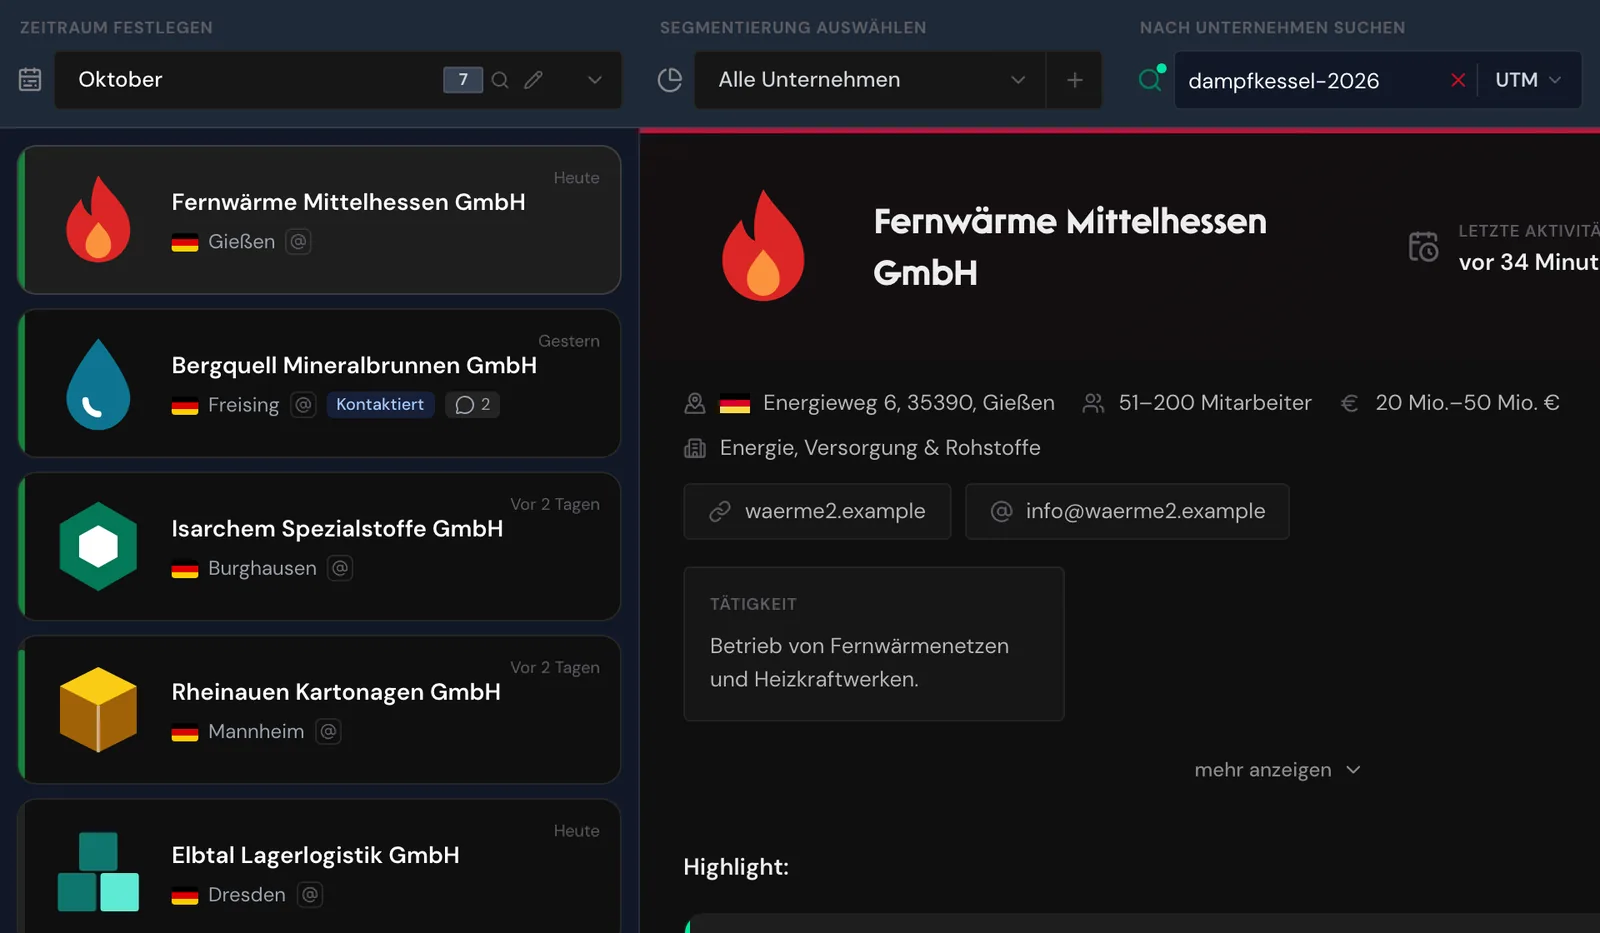1600x933 pixels.
Task: Select the Elbtal Lagerlogistik GmbH card
Action: [320, 866]
